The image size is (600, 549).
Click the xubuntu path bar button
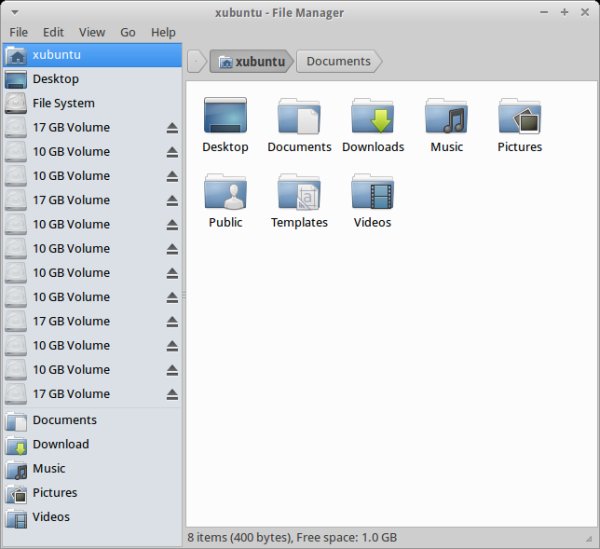point(251,61)
